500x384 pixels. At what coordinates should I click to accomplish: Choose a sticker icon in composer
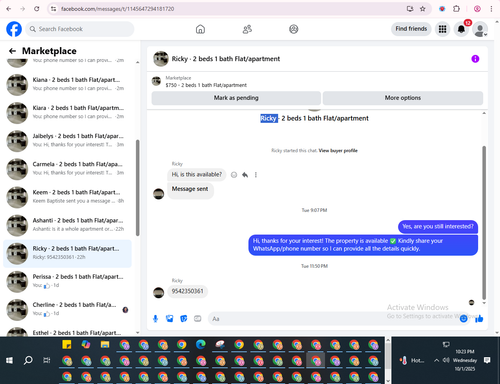click(x=184, y=319)
